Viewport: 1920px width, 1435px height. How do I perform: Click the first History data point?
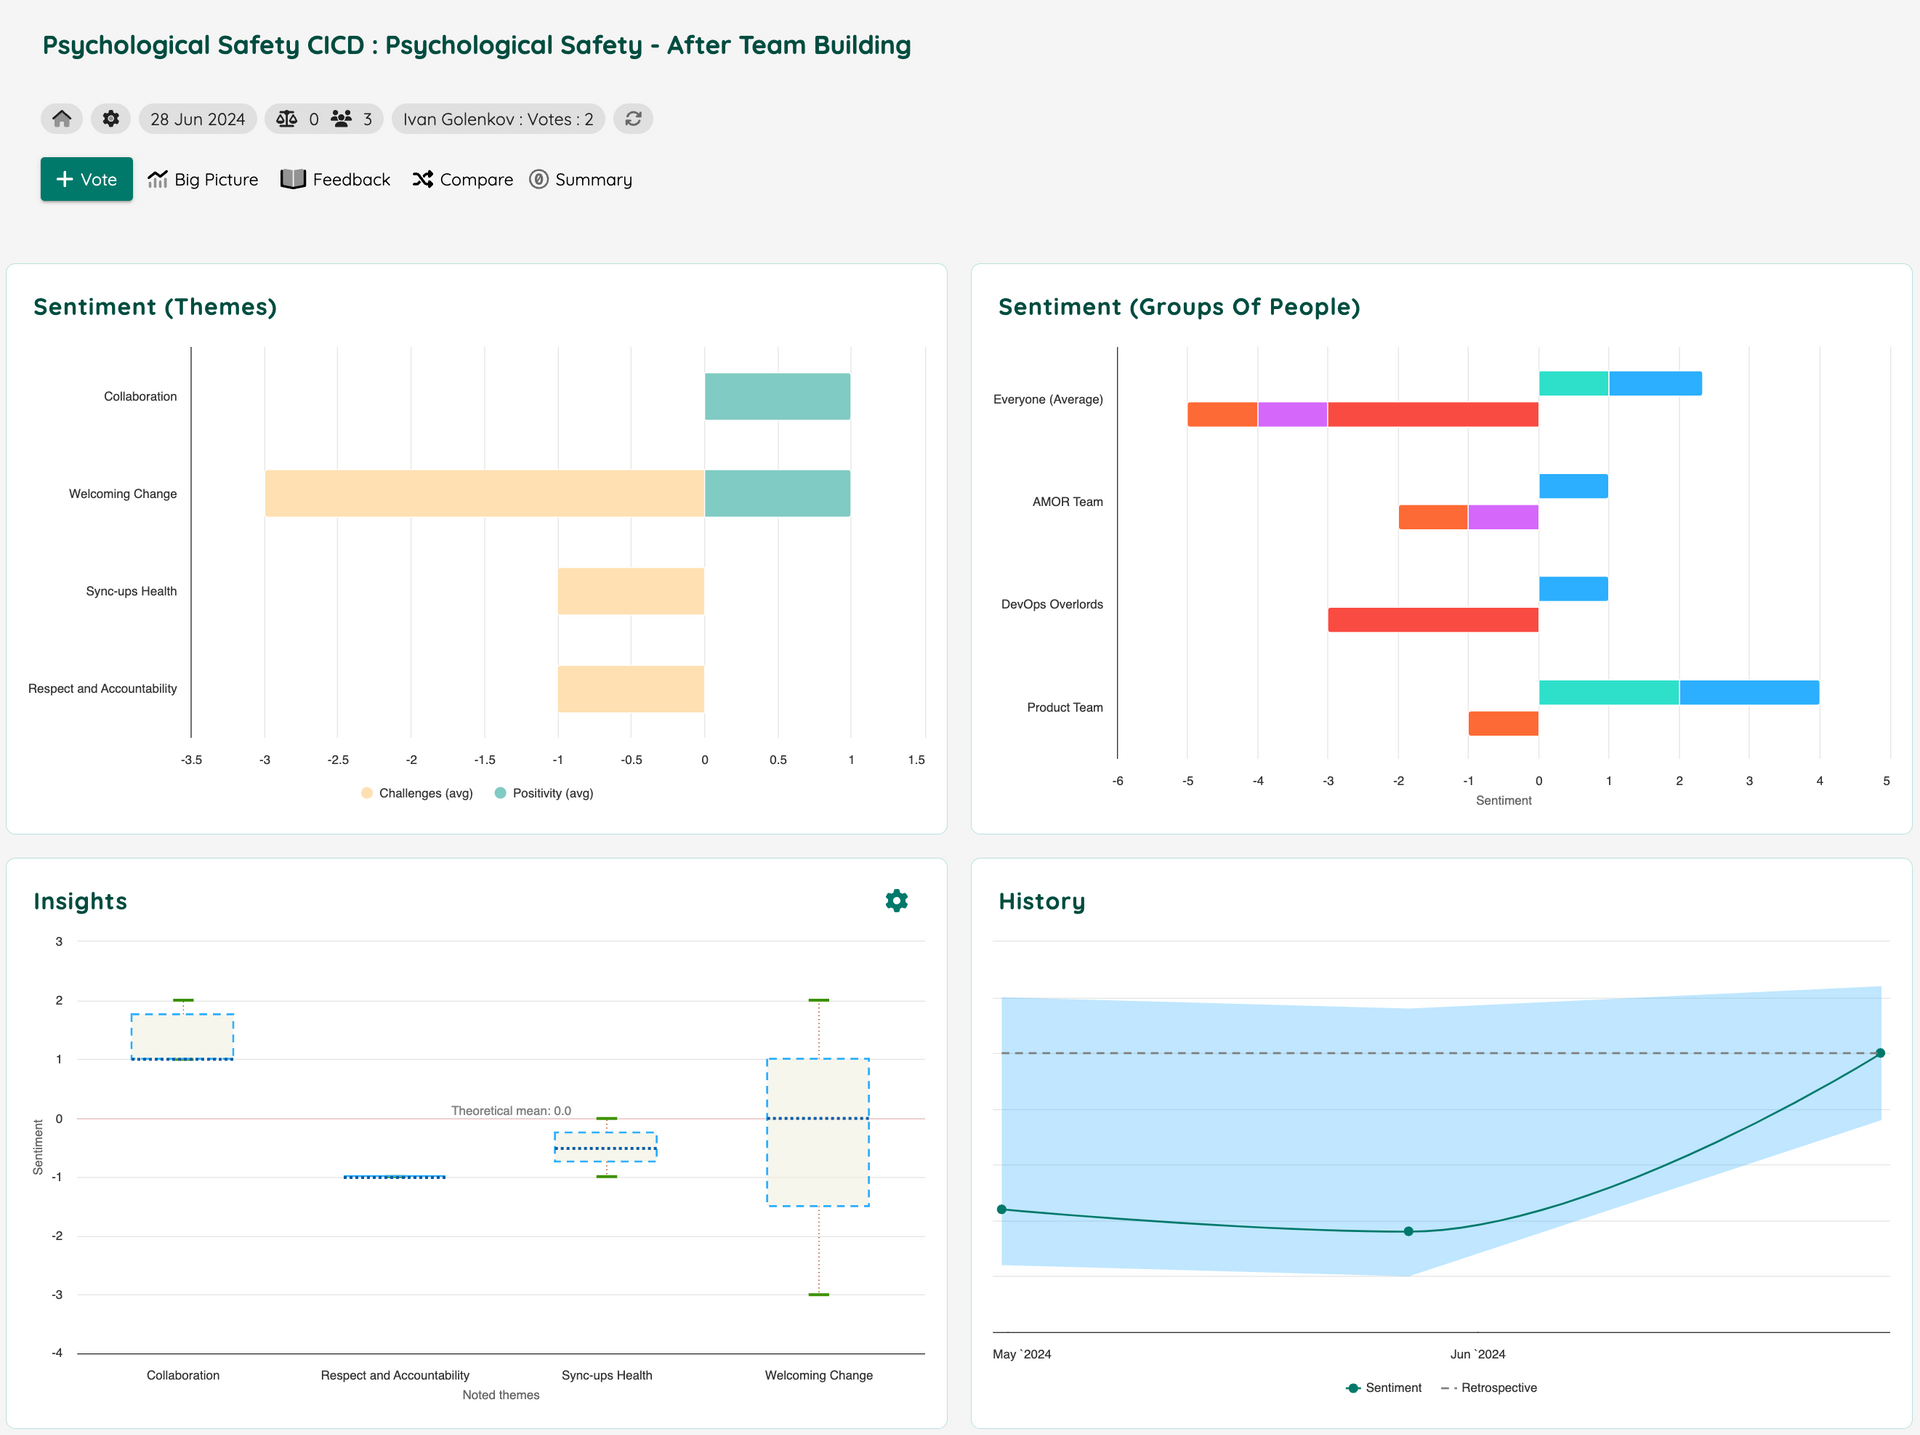coord(1002,1209)
